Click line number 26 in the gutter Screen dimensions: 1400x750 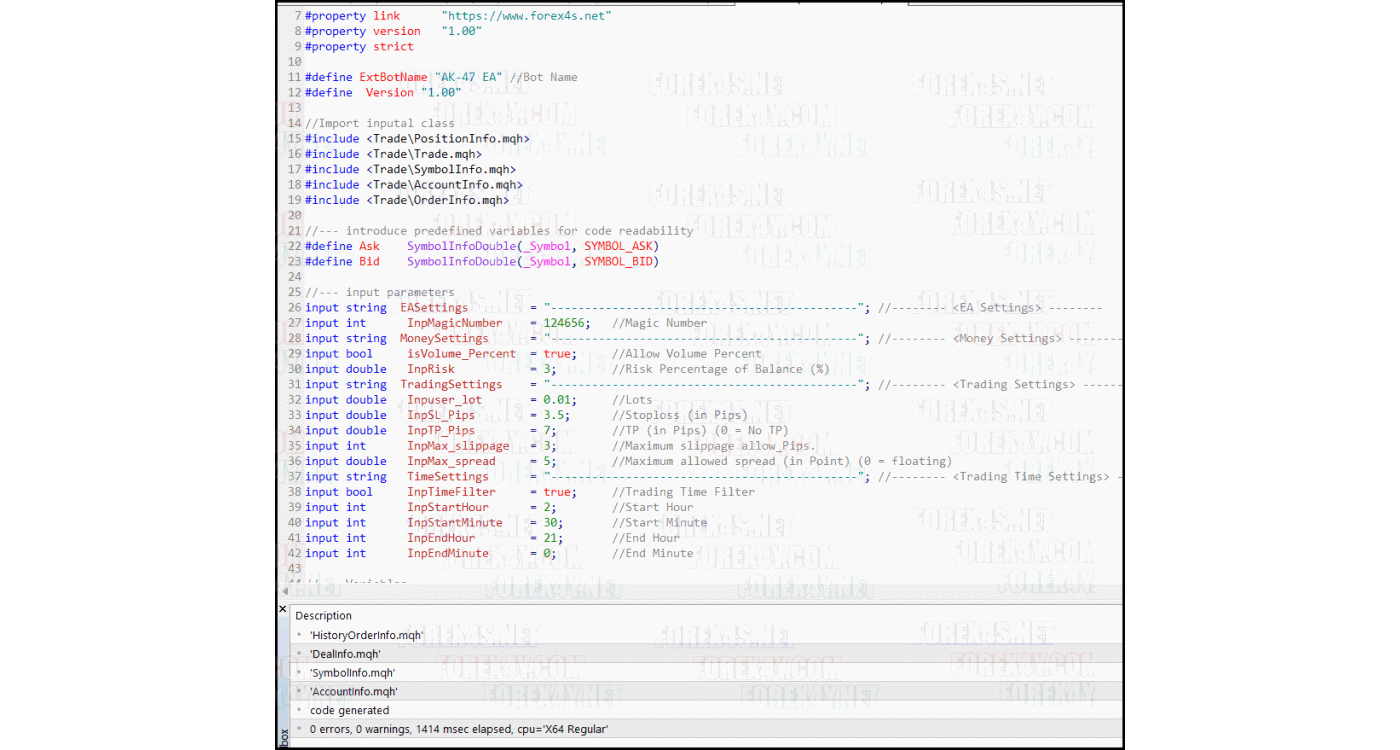[293, 307]
